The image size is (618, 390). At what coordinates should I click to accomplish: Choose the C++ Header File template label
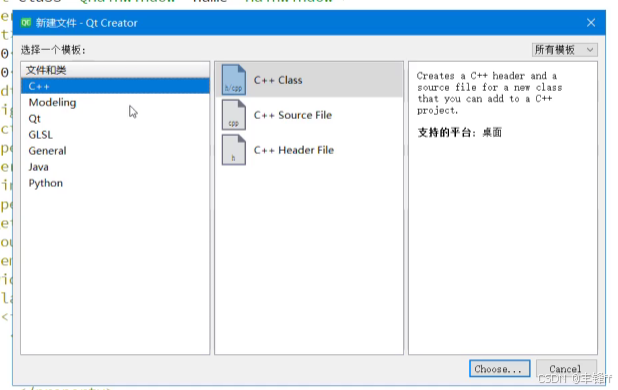pos(294,150)
